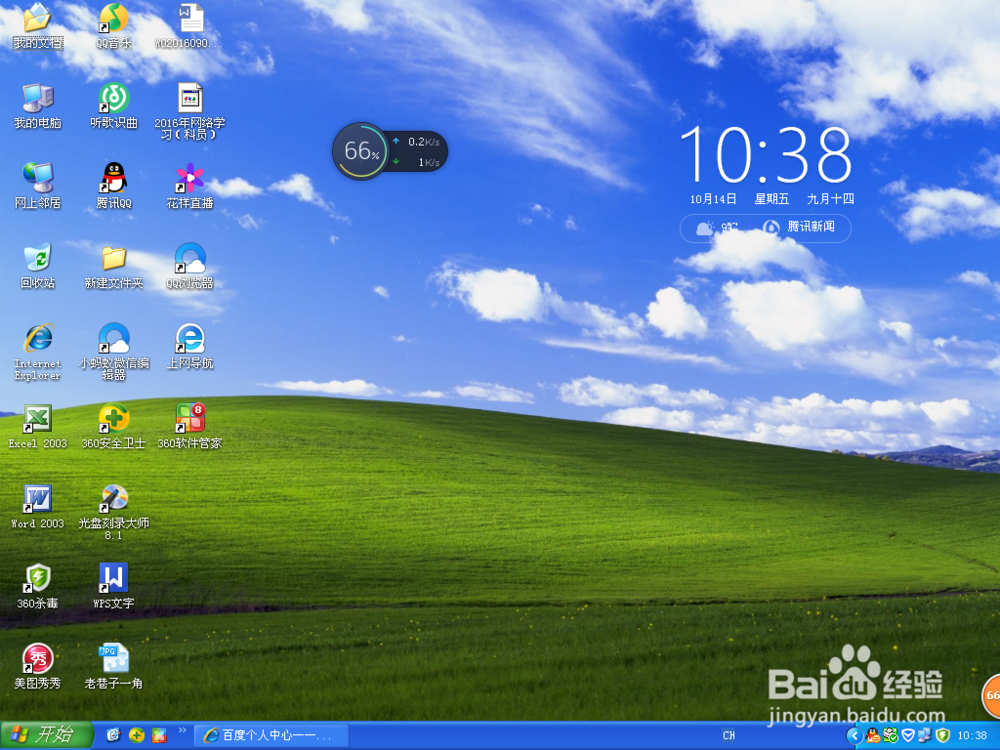Launch the Excel 2003 shortcut

38,427
